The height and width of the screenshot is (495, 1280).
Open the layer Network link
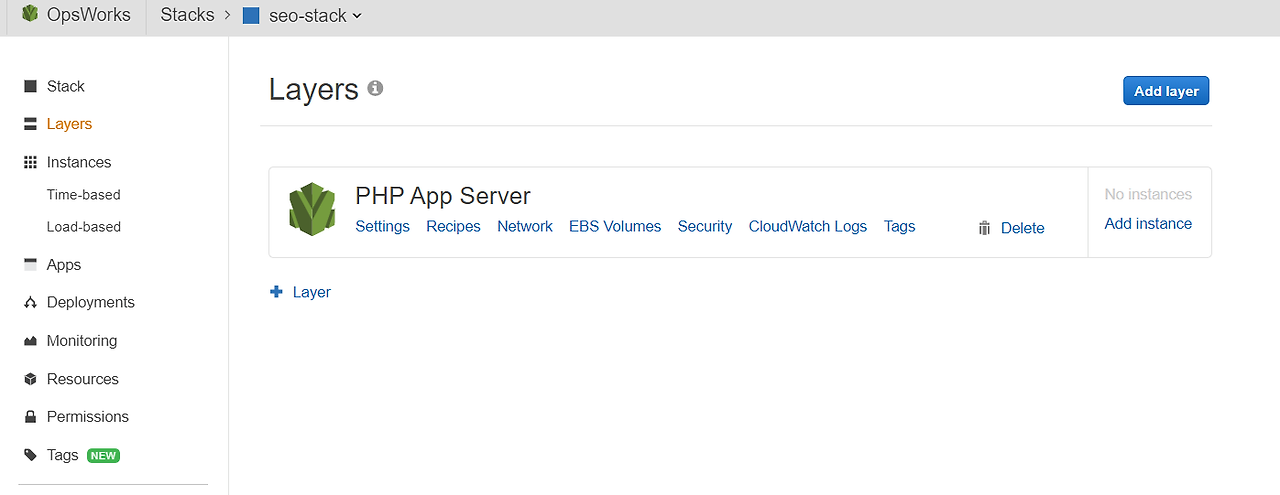pyautogui.click(x=525, y=227)
